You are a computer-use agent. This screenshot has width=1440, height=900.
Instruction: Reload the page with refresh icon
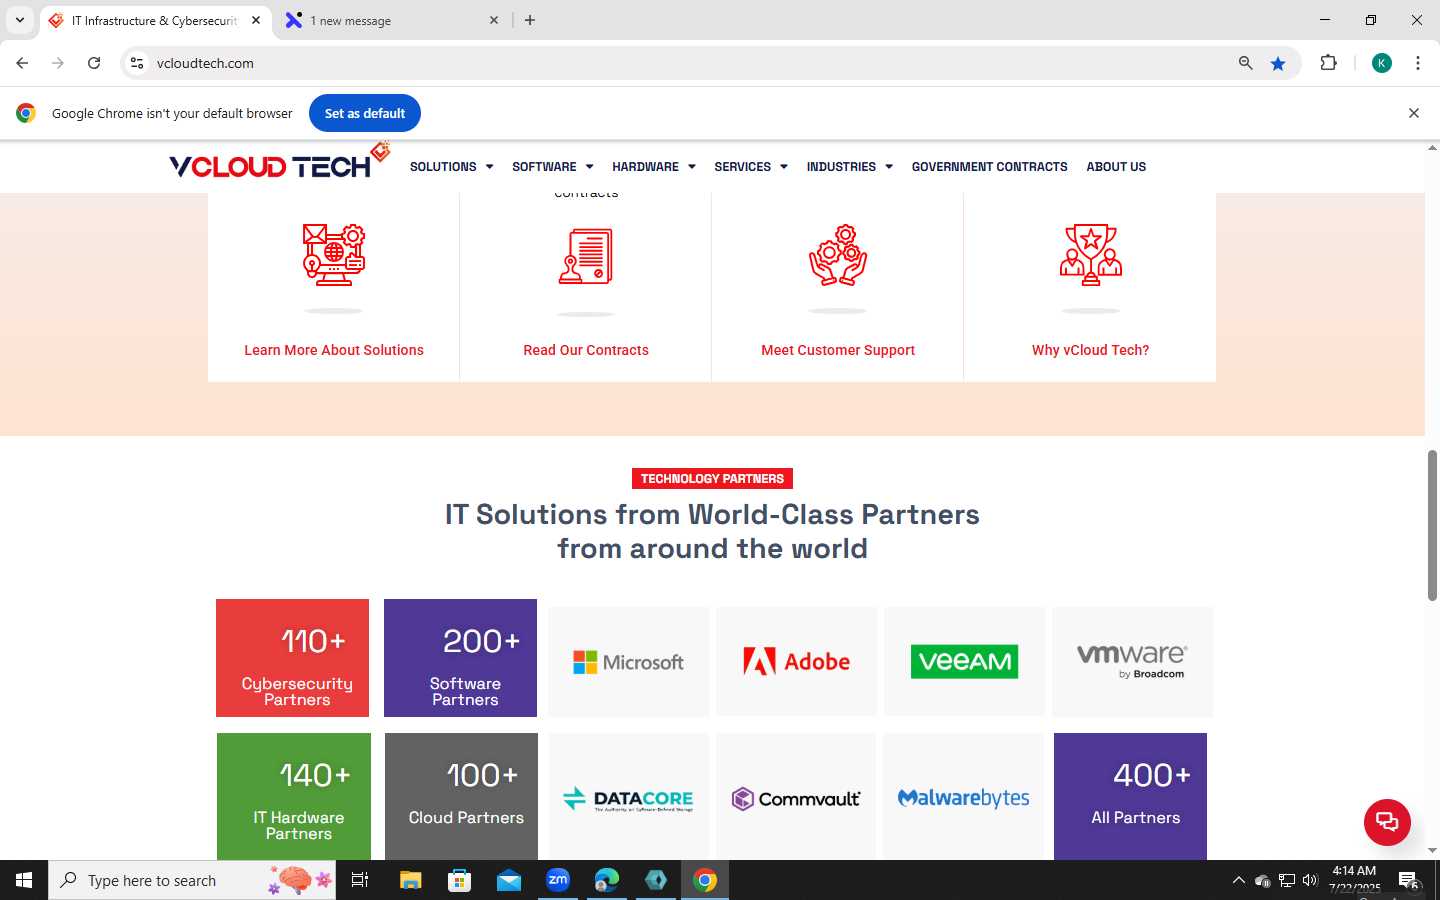click(x=94, y=63)
